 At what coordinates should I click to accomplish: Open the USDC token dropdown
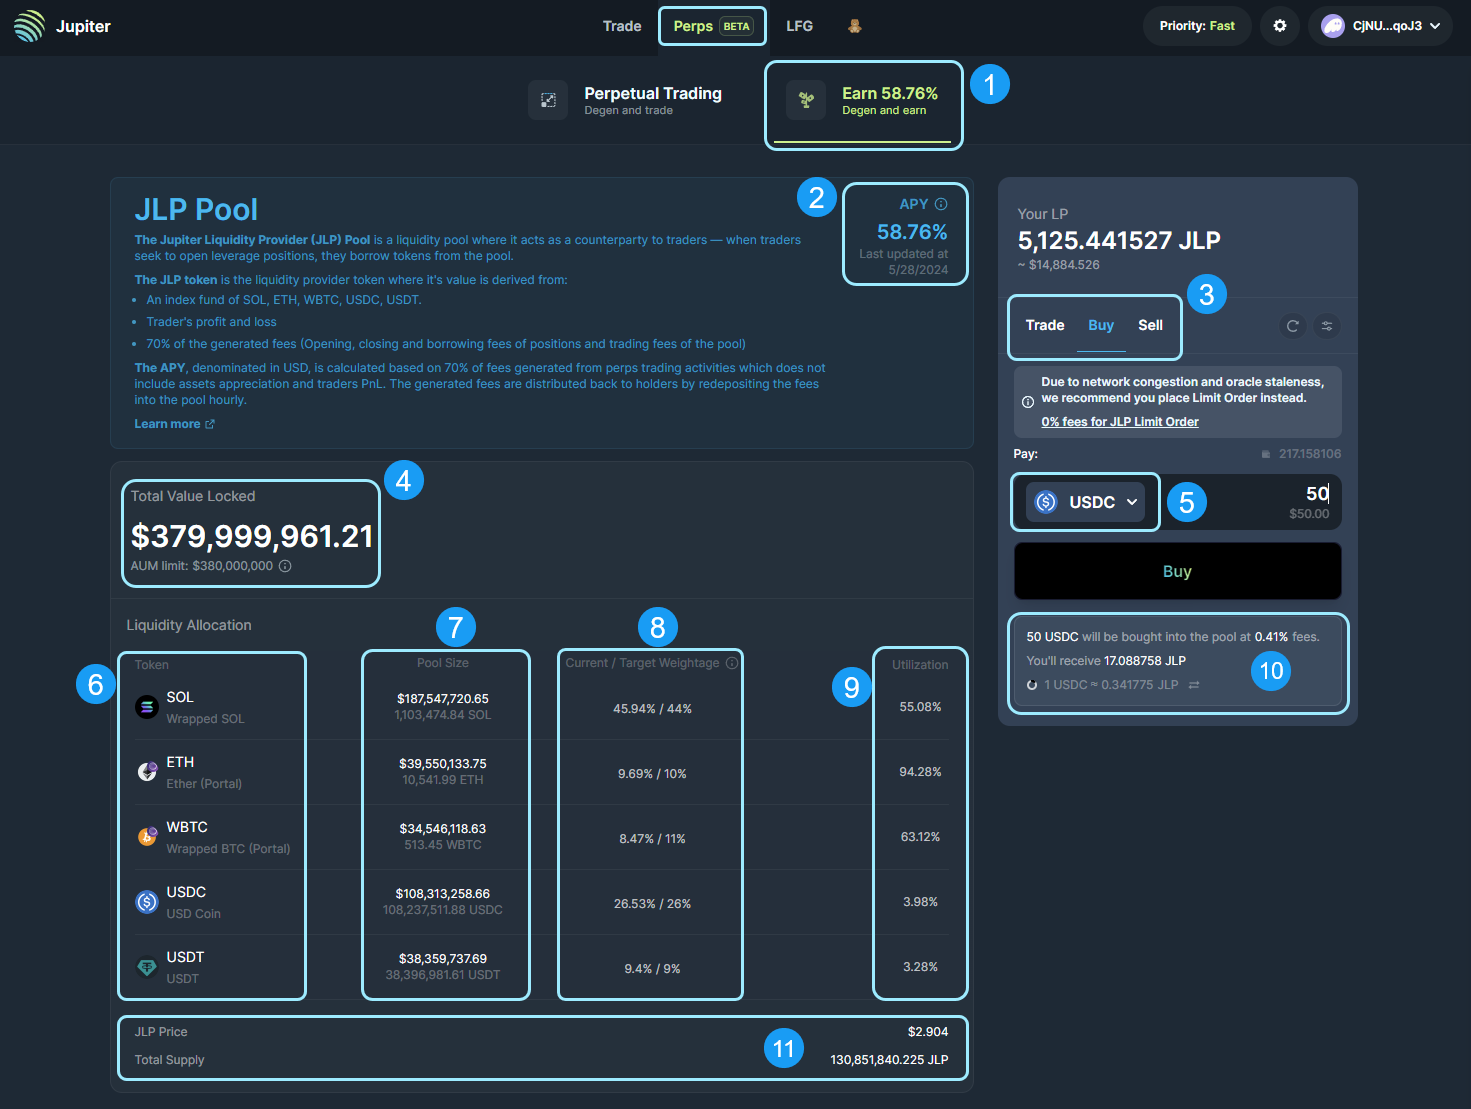pos(1086,502)
